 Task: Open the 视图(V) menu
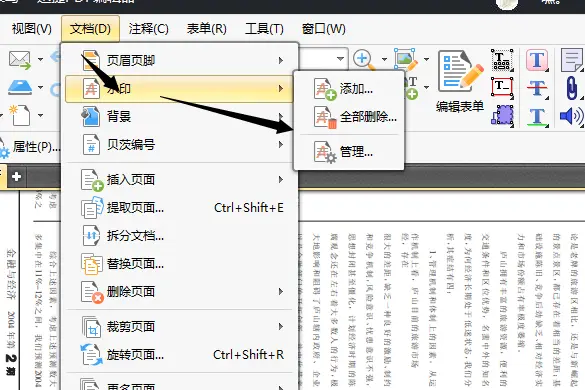[x=31, y=29]
